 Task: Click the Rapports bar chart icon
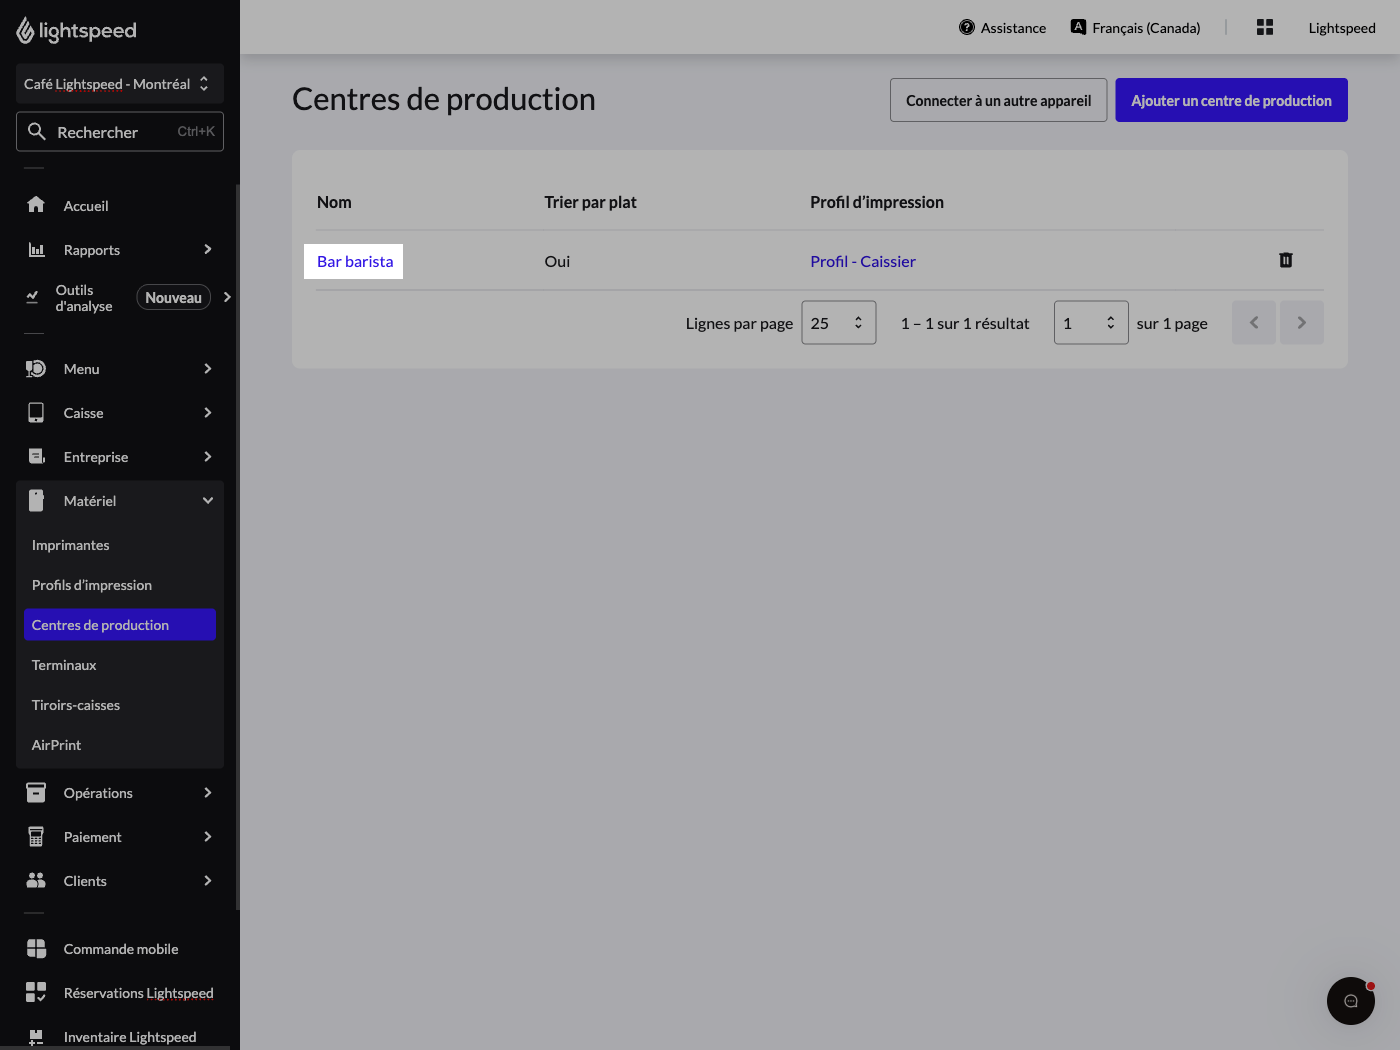click(x=36, y=249)
